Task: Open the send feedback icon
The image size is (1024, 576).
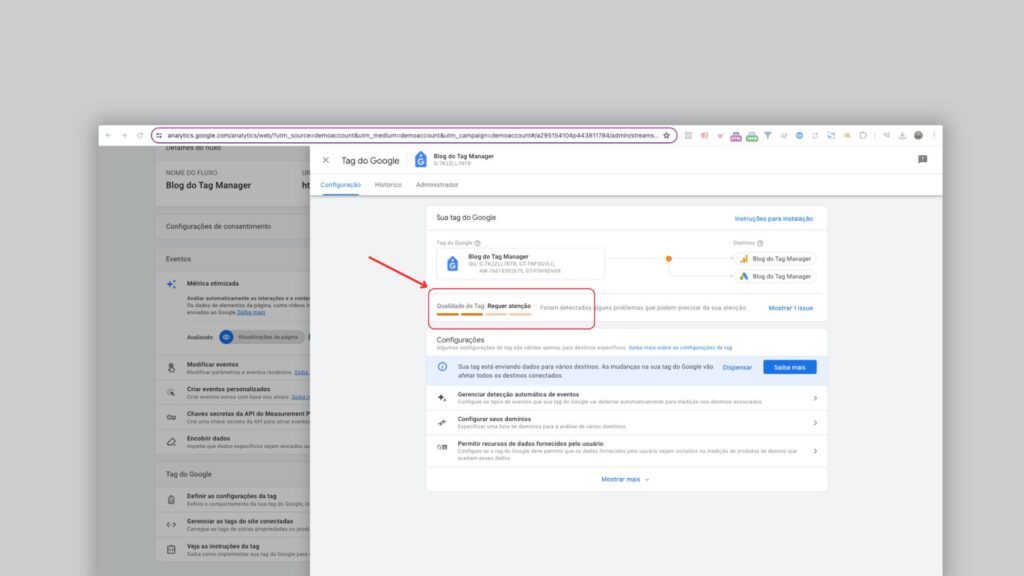Action: tap(922, 159)
